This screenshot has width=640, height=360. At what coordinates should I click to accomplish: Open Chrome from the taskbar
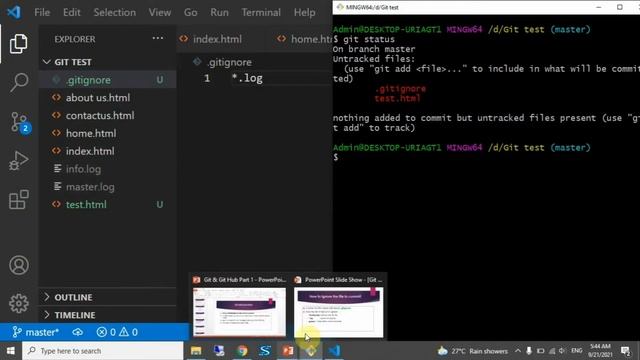click(x=242, y=351)
